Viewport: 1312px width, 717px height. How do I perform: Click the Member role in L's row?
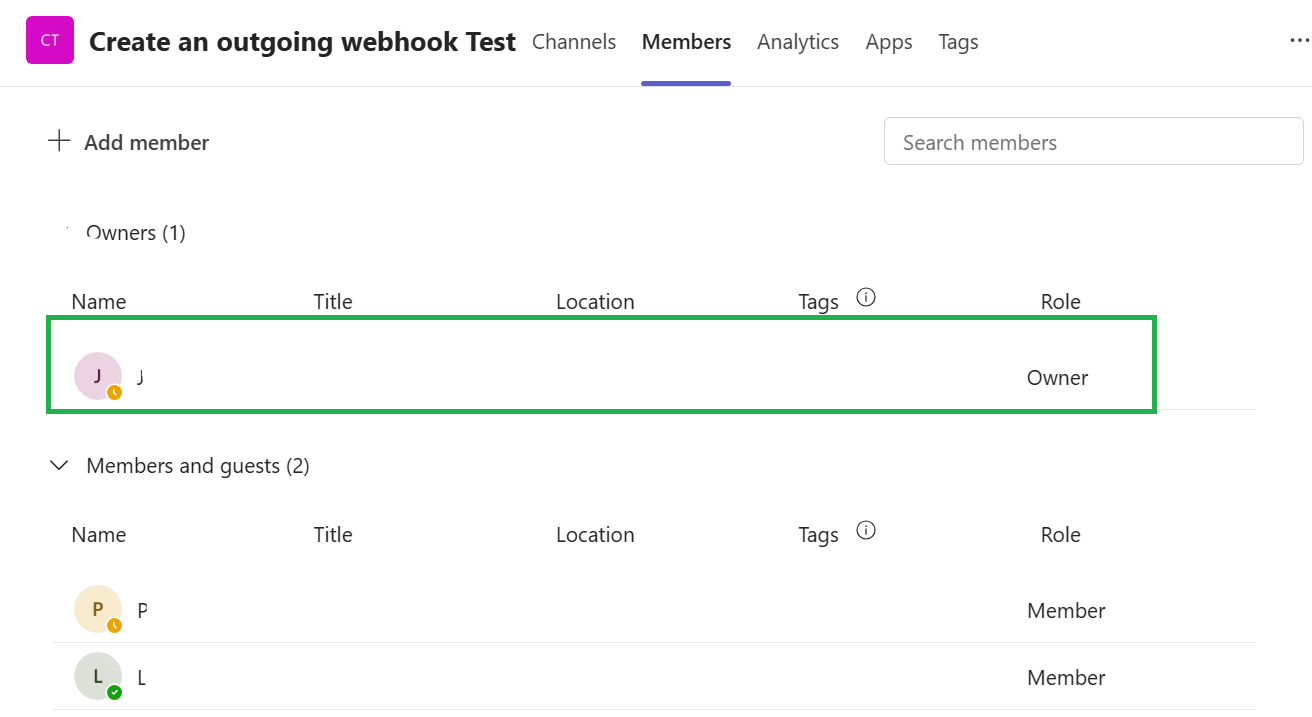(1066, 678)
